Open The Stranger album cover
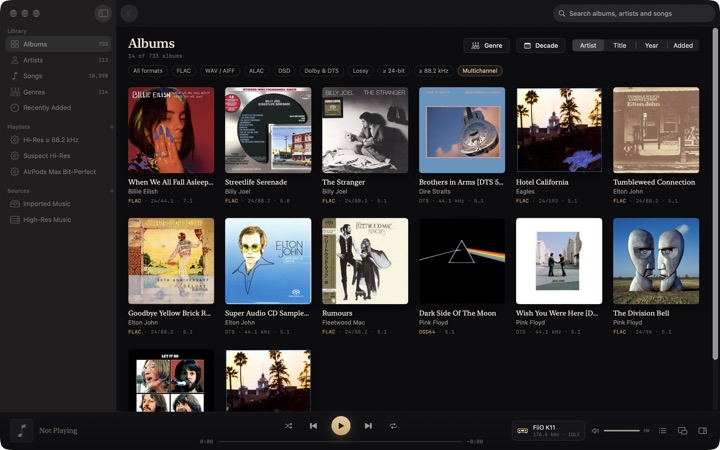 pos(365,130)
